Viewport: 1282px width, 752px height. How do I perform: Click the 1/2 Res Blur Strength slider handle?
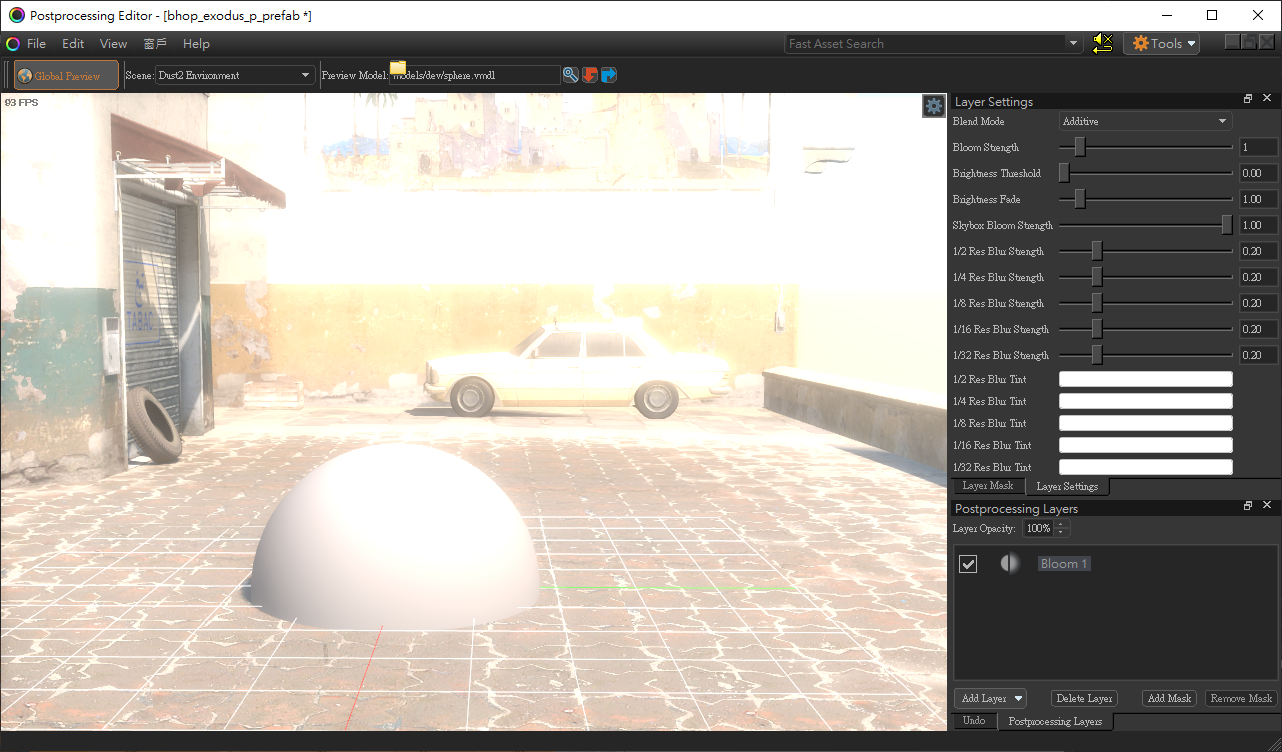pos(1097,251)
